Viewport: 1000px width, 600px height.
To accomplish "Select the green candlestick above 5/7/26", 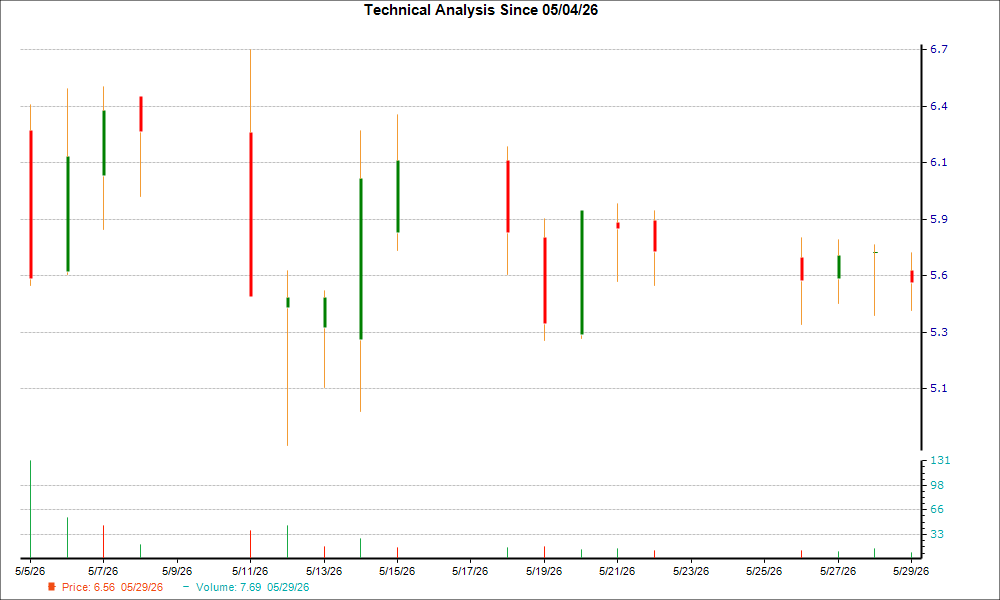I will 104,143.
